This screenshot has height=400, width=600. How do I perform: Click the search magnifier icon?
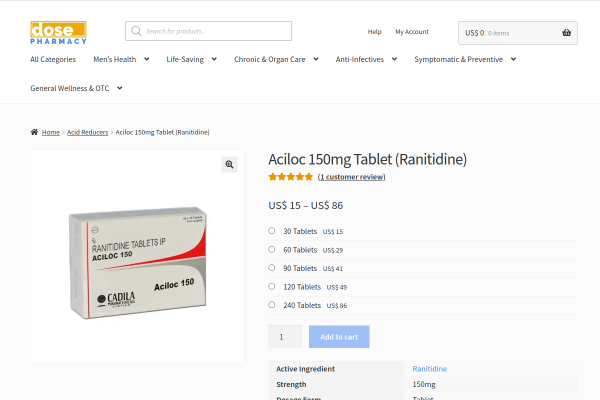click(136, 31)
